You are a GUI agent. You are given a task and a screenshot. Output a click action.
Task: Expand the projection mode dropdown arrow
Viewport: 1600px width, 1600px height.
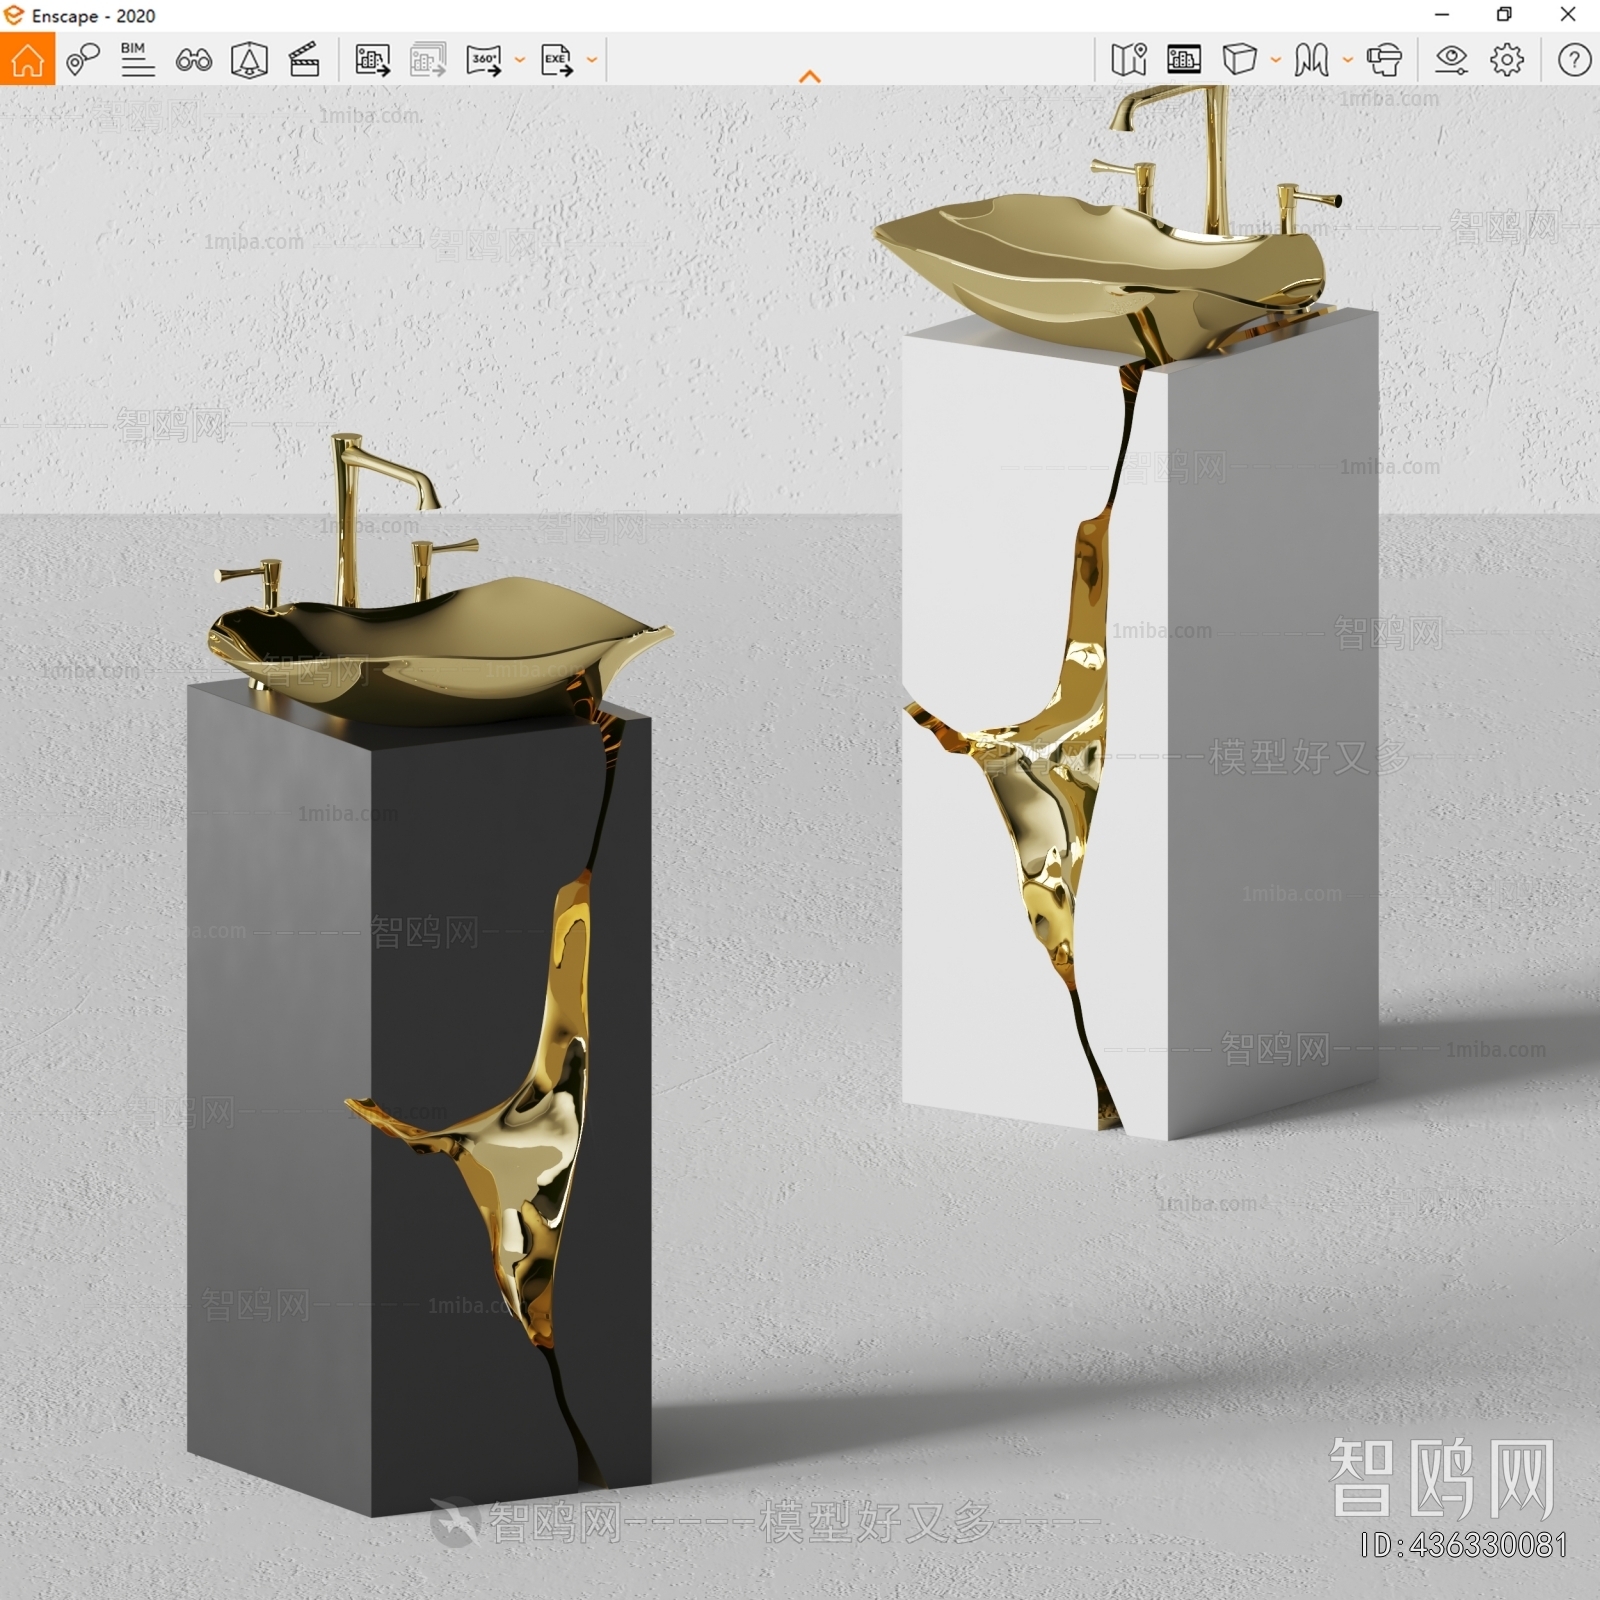1276,60
